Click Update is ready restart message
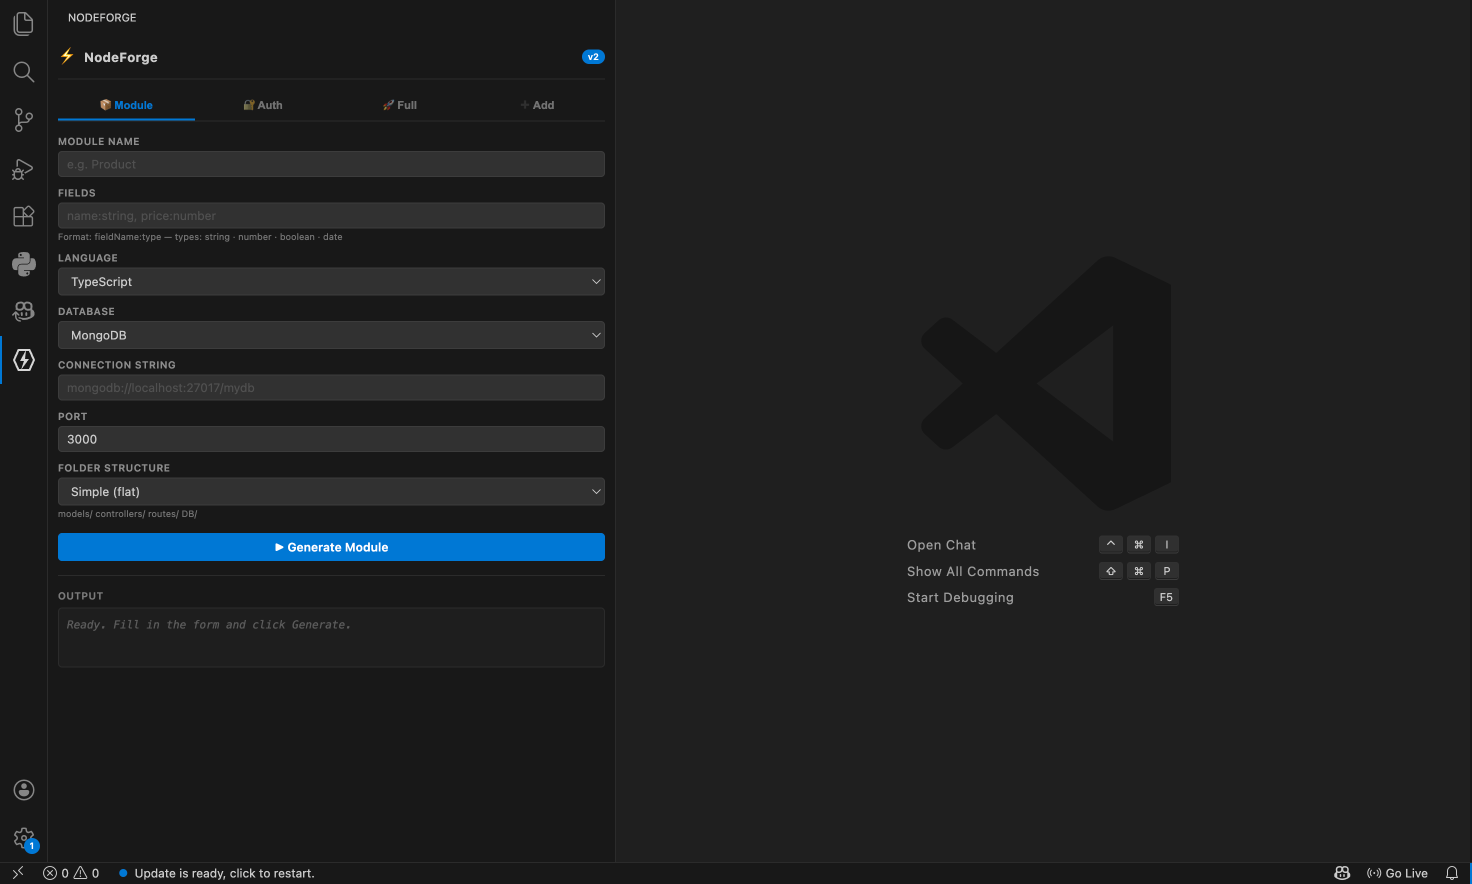Image resolution: width=1472 pixels, height=884 pixels. (x=216, y=873)
